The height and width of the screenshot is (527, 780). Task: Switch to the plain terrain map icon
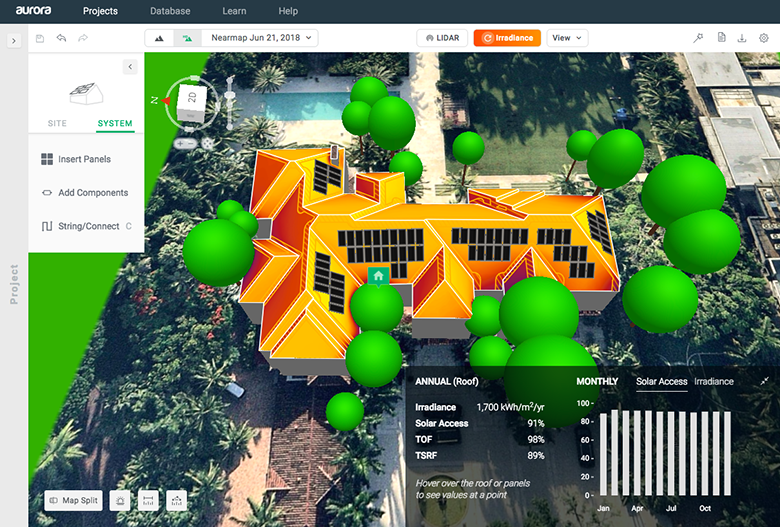tap(159, 38)
